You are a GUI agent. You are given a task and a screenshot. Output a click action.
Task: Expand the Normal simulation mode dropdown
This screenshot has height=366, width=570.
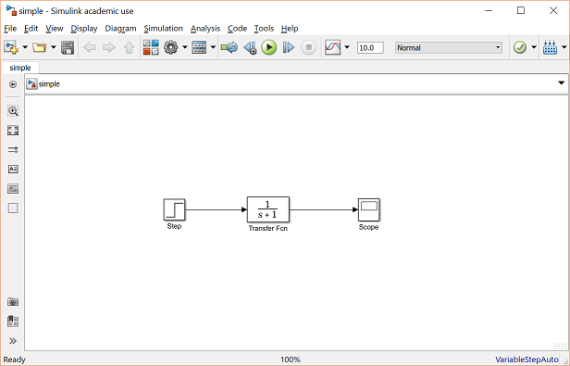pyautogui.click(x=449, y=48)
